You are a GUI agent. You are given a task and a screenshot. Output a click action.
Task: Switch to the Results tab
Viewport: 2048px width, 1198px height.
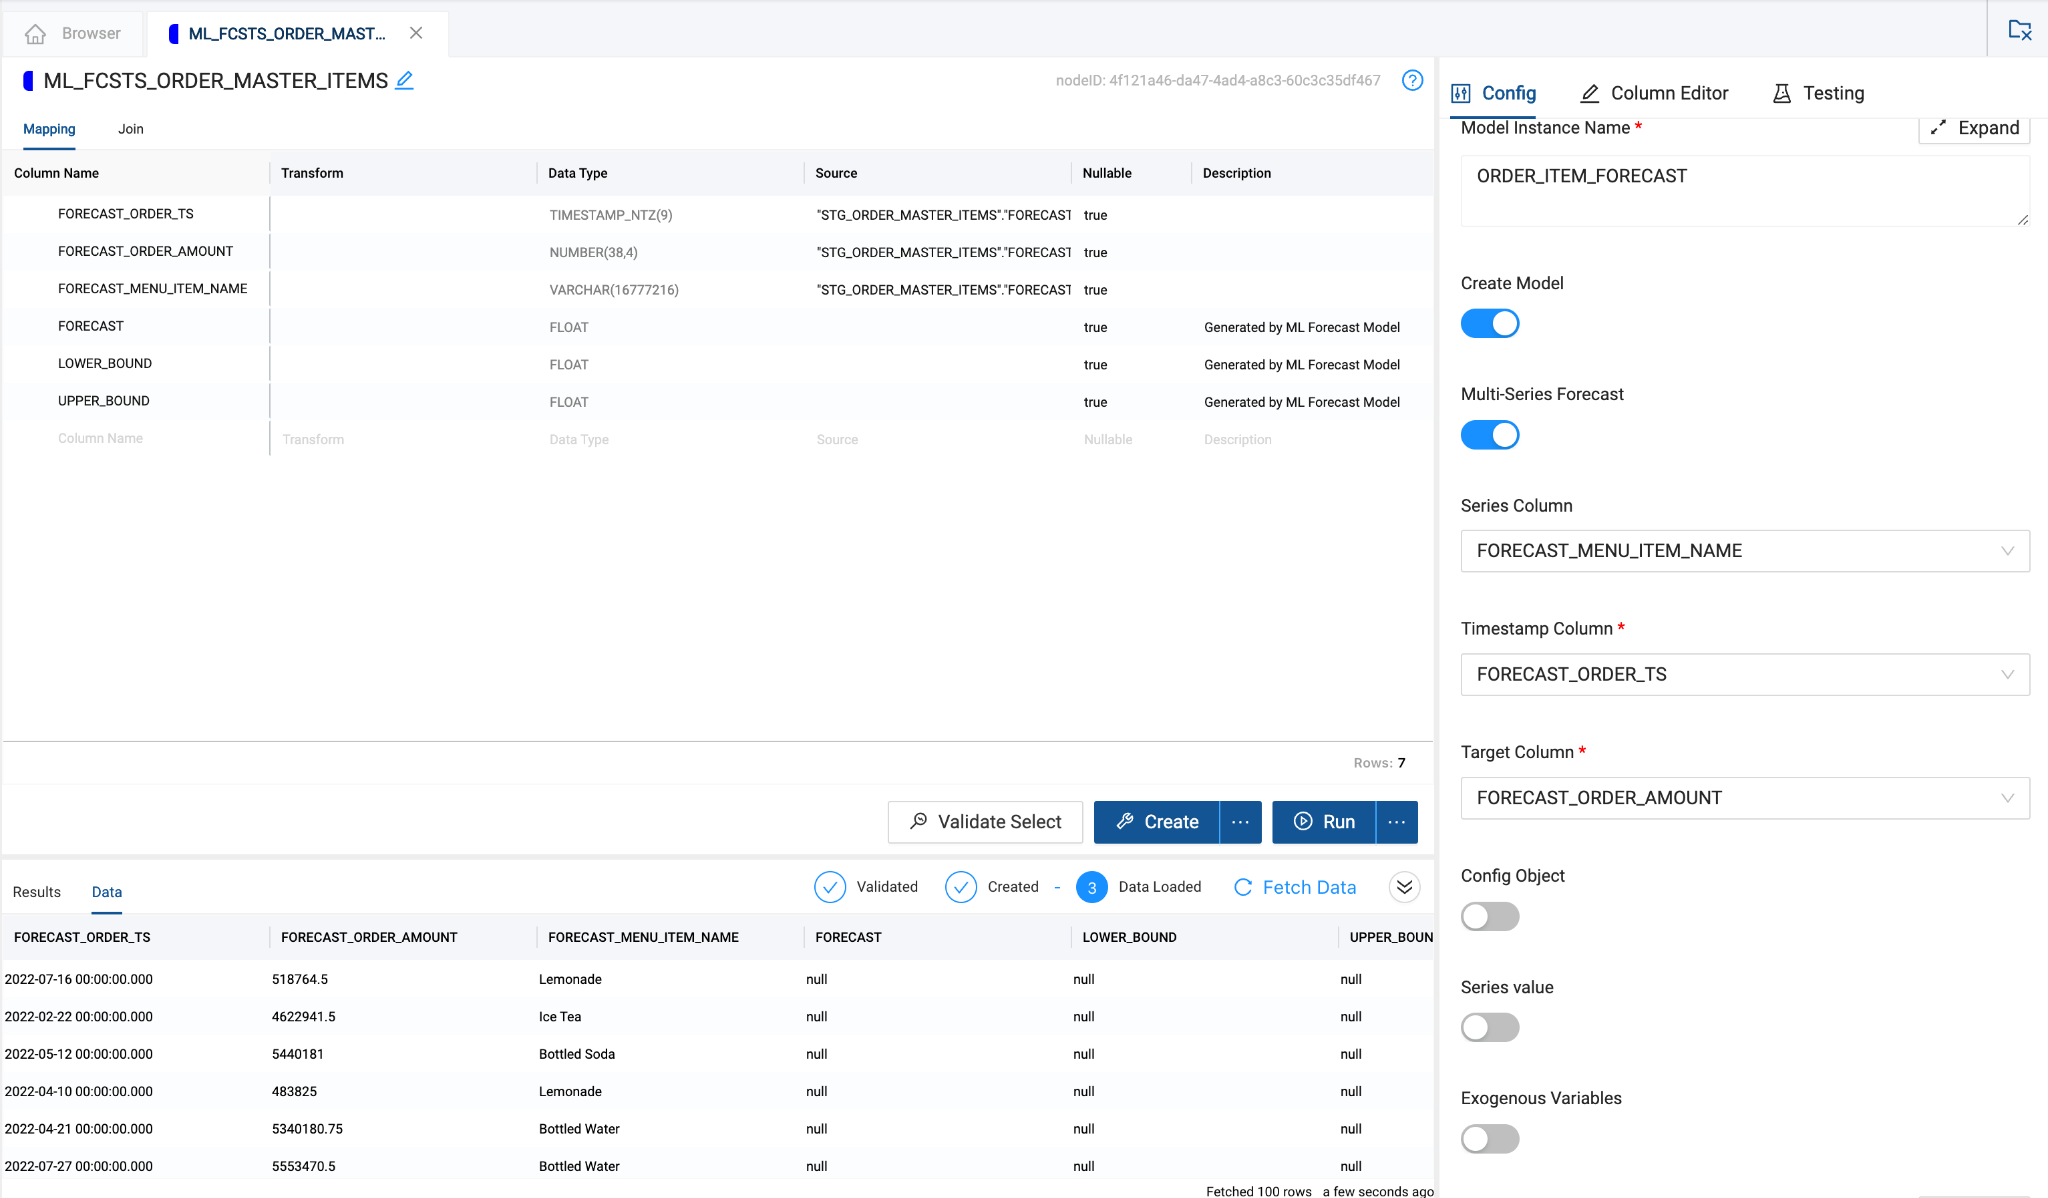[37, 892]
